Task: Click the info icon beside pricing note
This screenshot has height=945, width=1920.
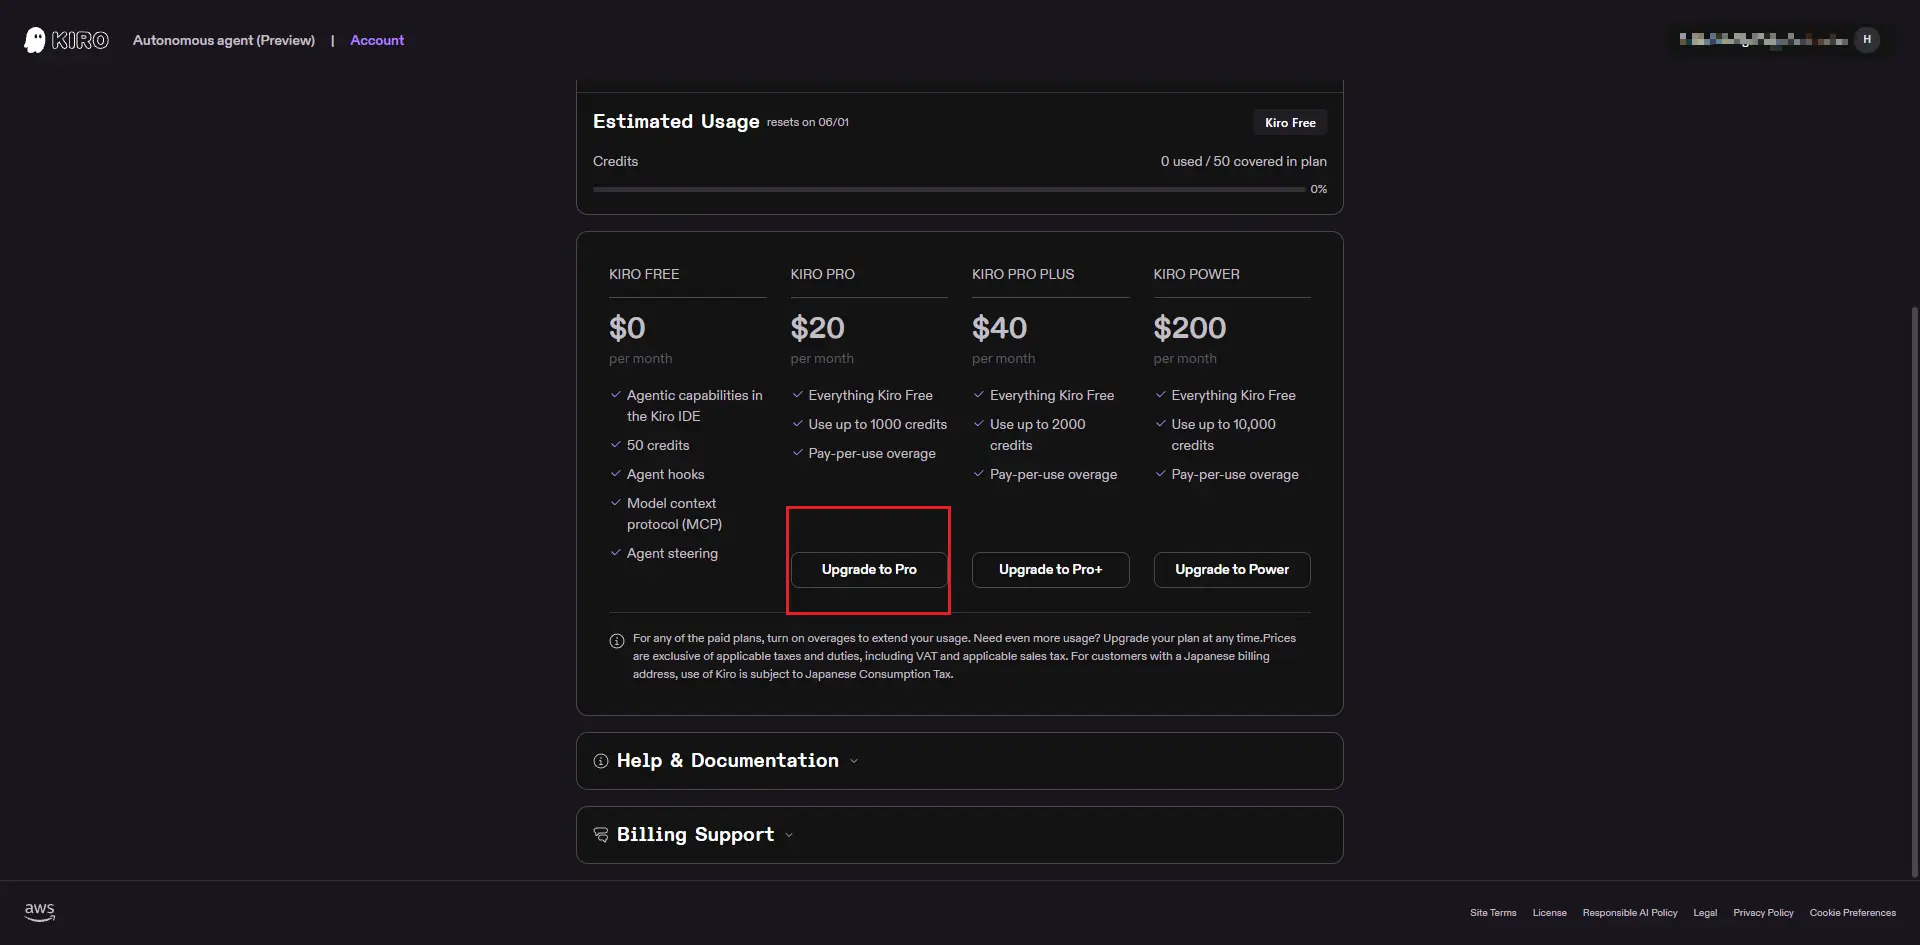Action: point(617,641)
